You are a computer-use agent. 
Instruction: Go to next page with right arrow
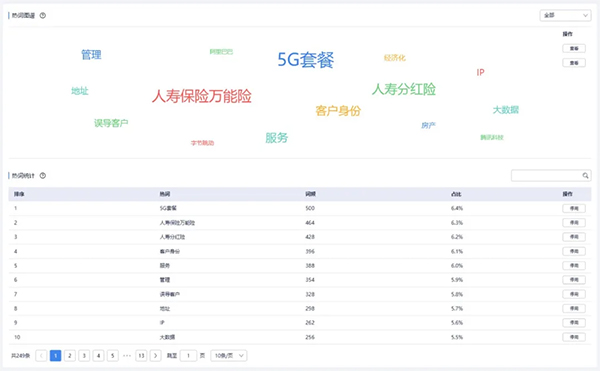coord(155,356)
